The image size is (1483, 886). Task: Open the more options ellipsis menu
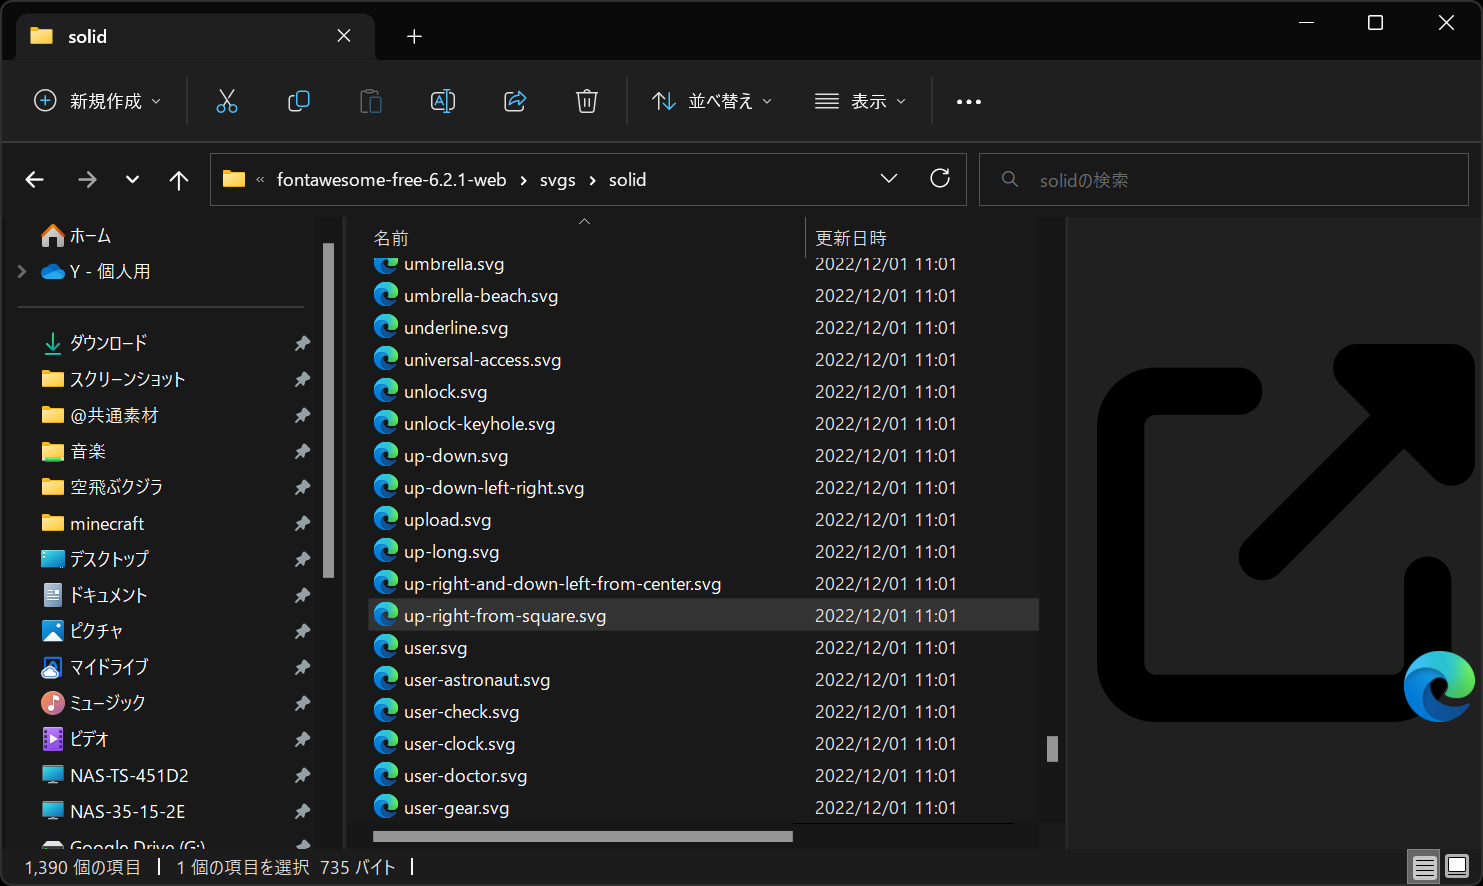point(968,101)
